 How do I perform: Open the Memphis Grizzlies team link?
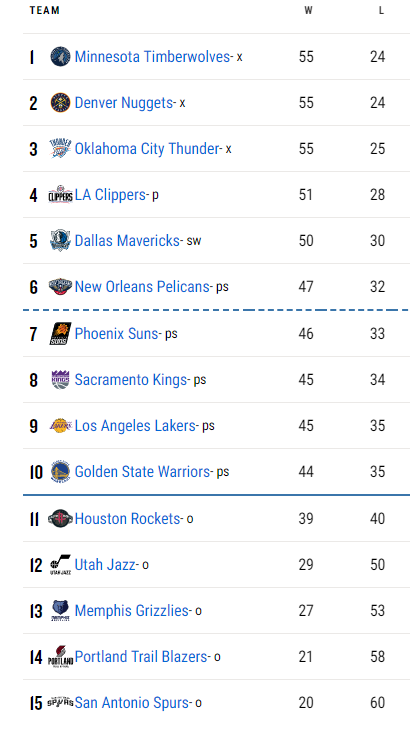[132, 611]
